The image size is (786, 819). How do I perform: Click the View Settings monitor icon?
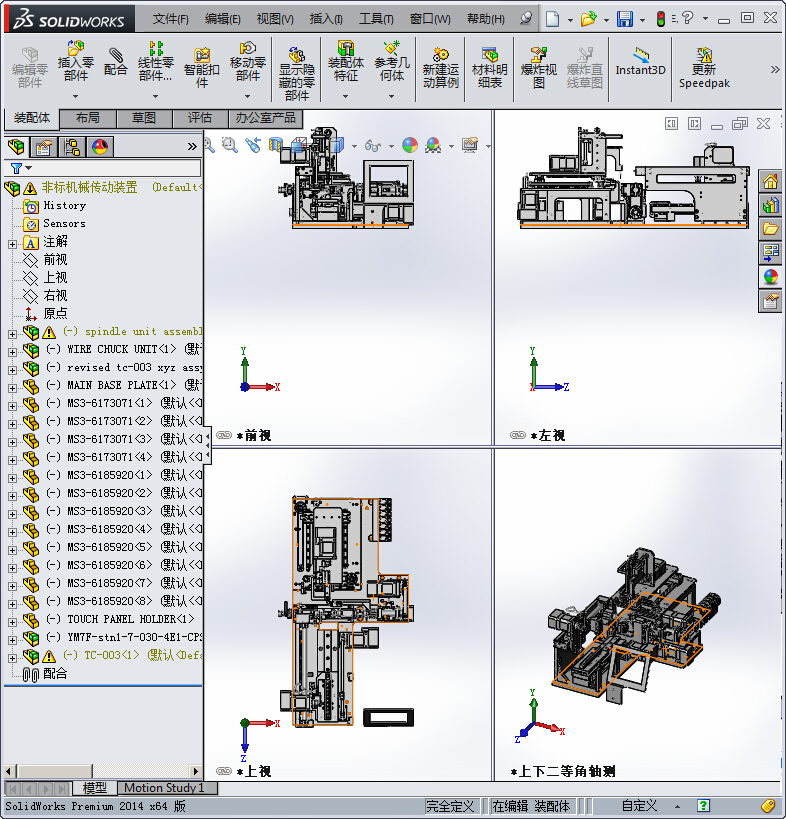tap(470, 145)
